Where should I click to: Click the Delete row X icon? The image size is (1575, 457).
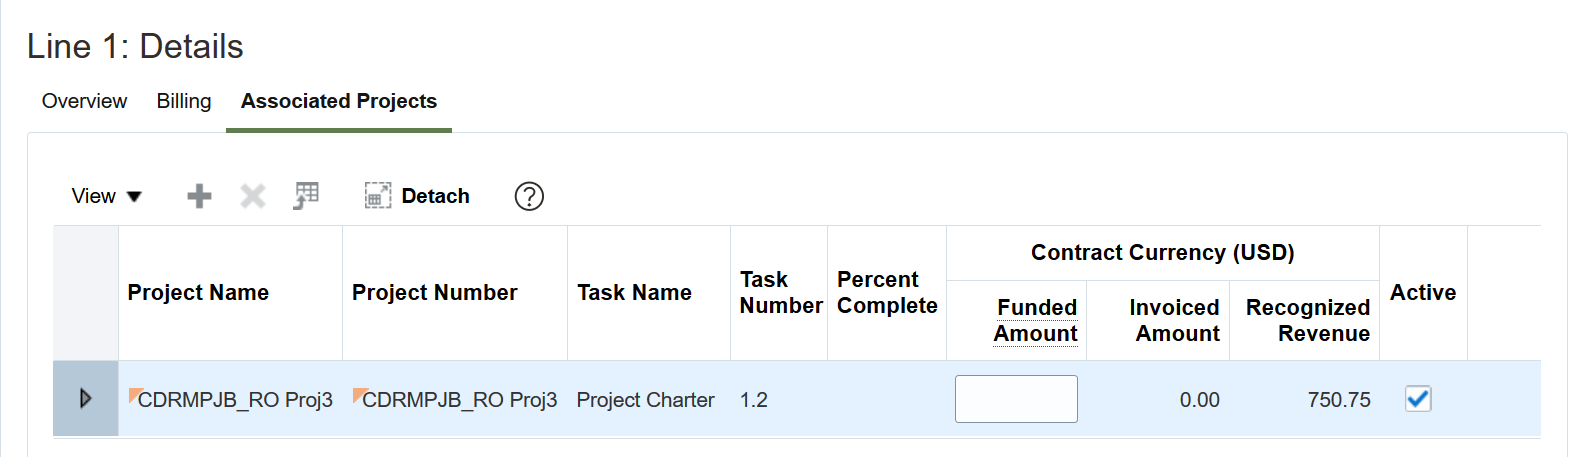tap(253, 196)
